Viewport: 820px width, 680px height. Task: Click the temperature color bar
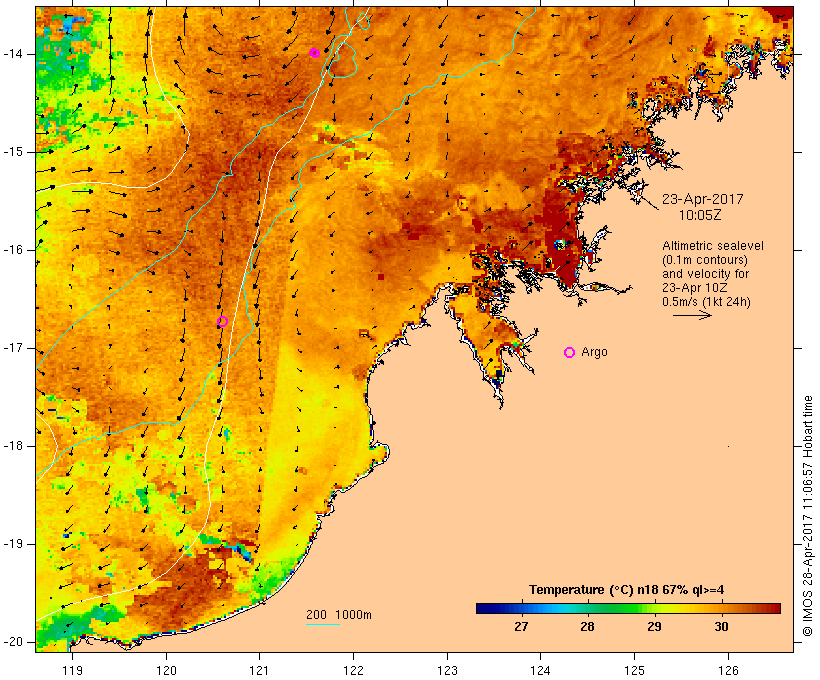point(628,608)
